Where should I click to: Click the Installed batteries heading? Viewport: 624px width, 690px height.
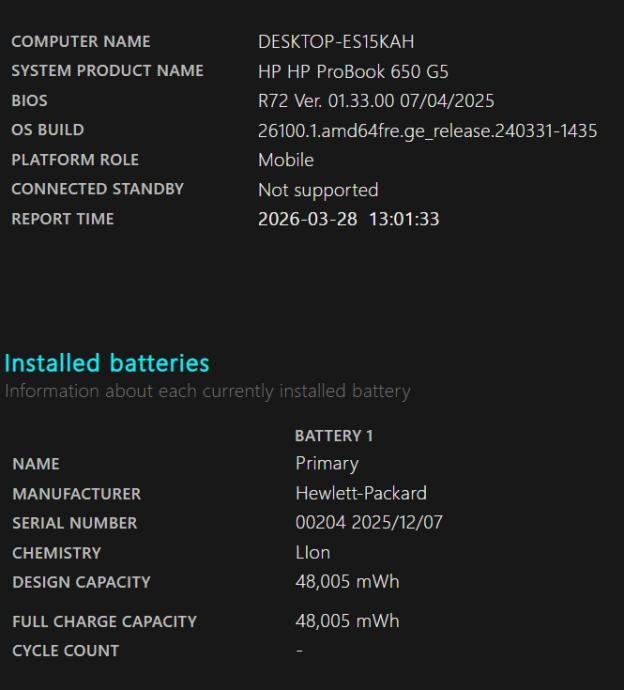click(x=107, y=363)
